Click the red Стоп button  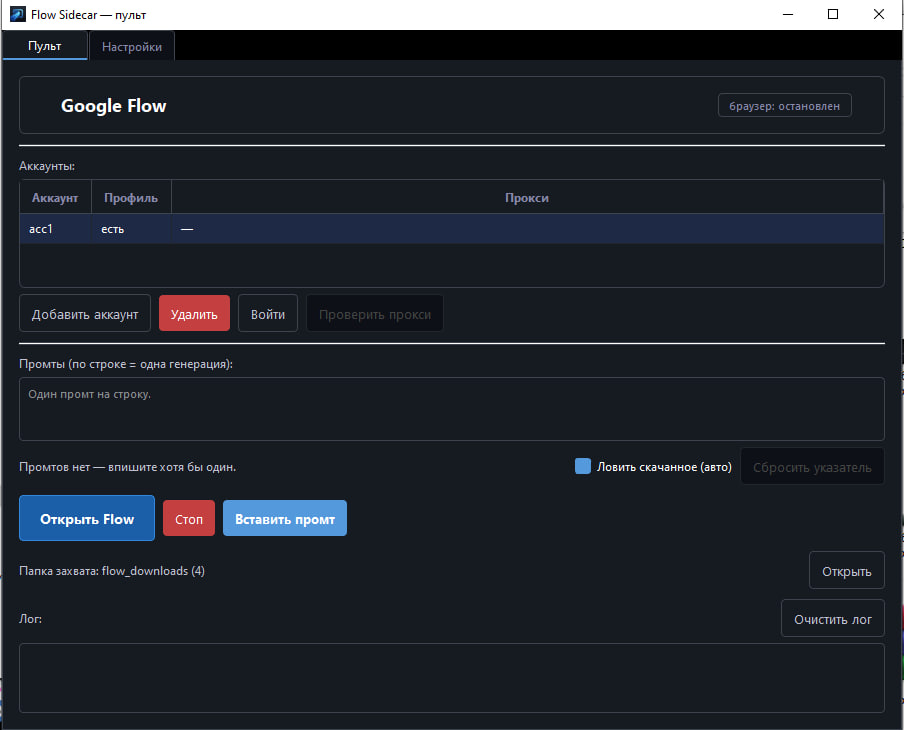click(189, 518)
